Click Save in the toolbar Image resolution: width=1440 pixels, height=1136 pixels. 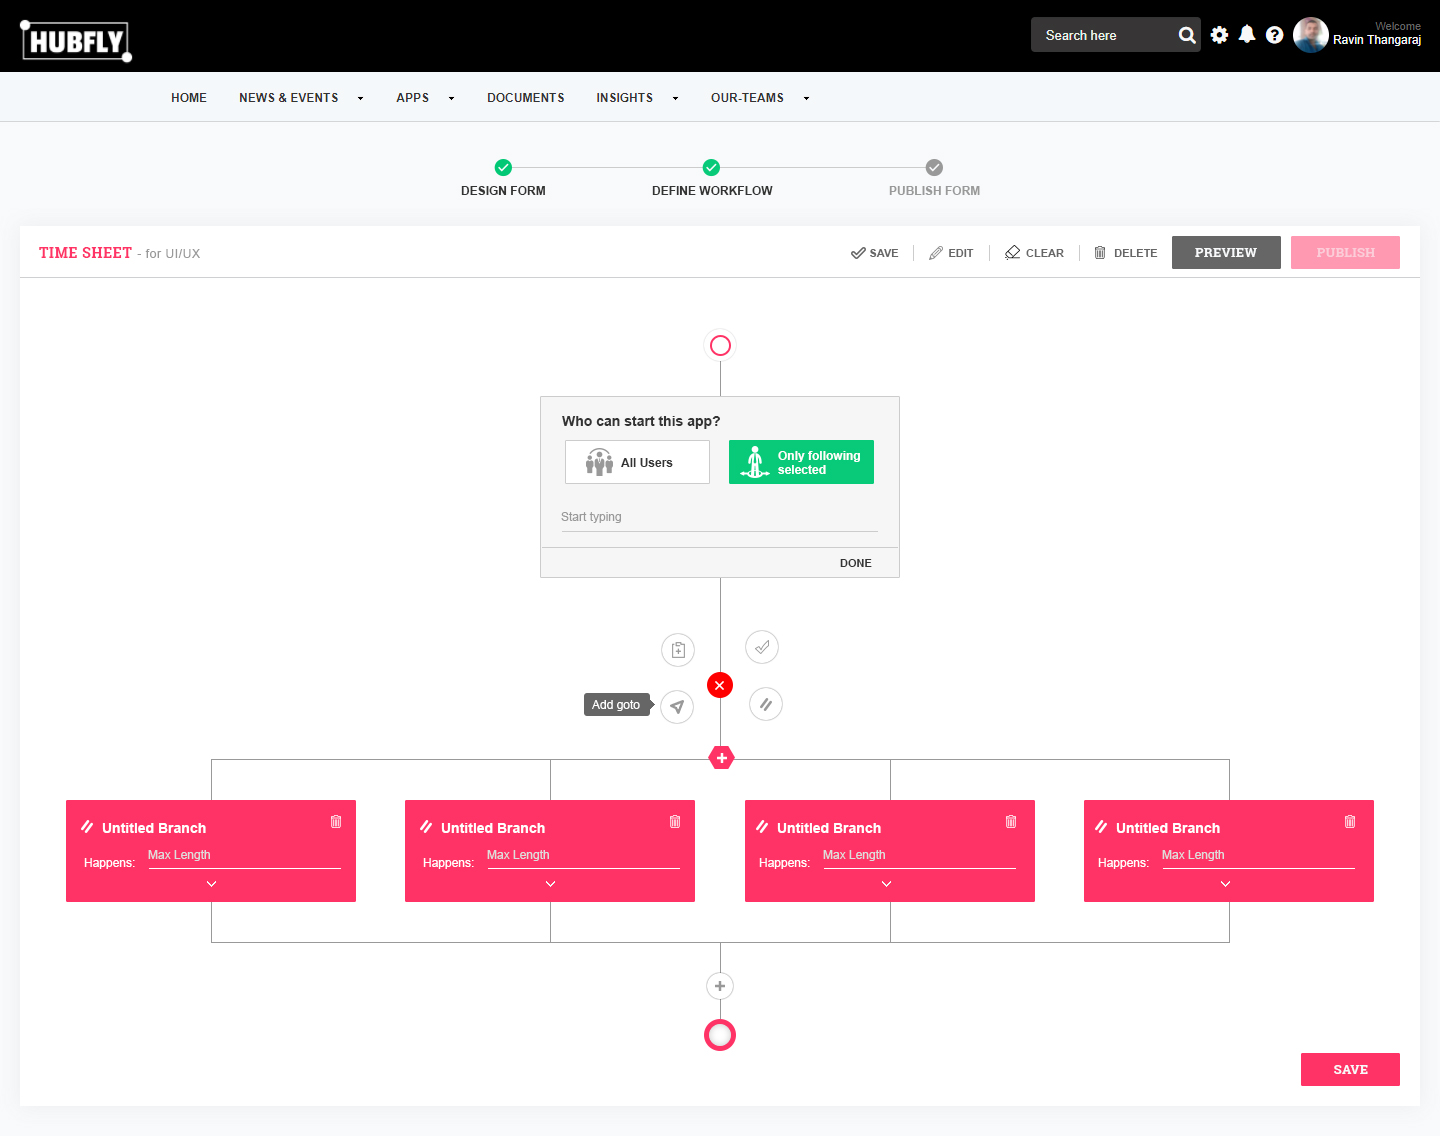[875, 253]
